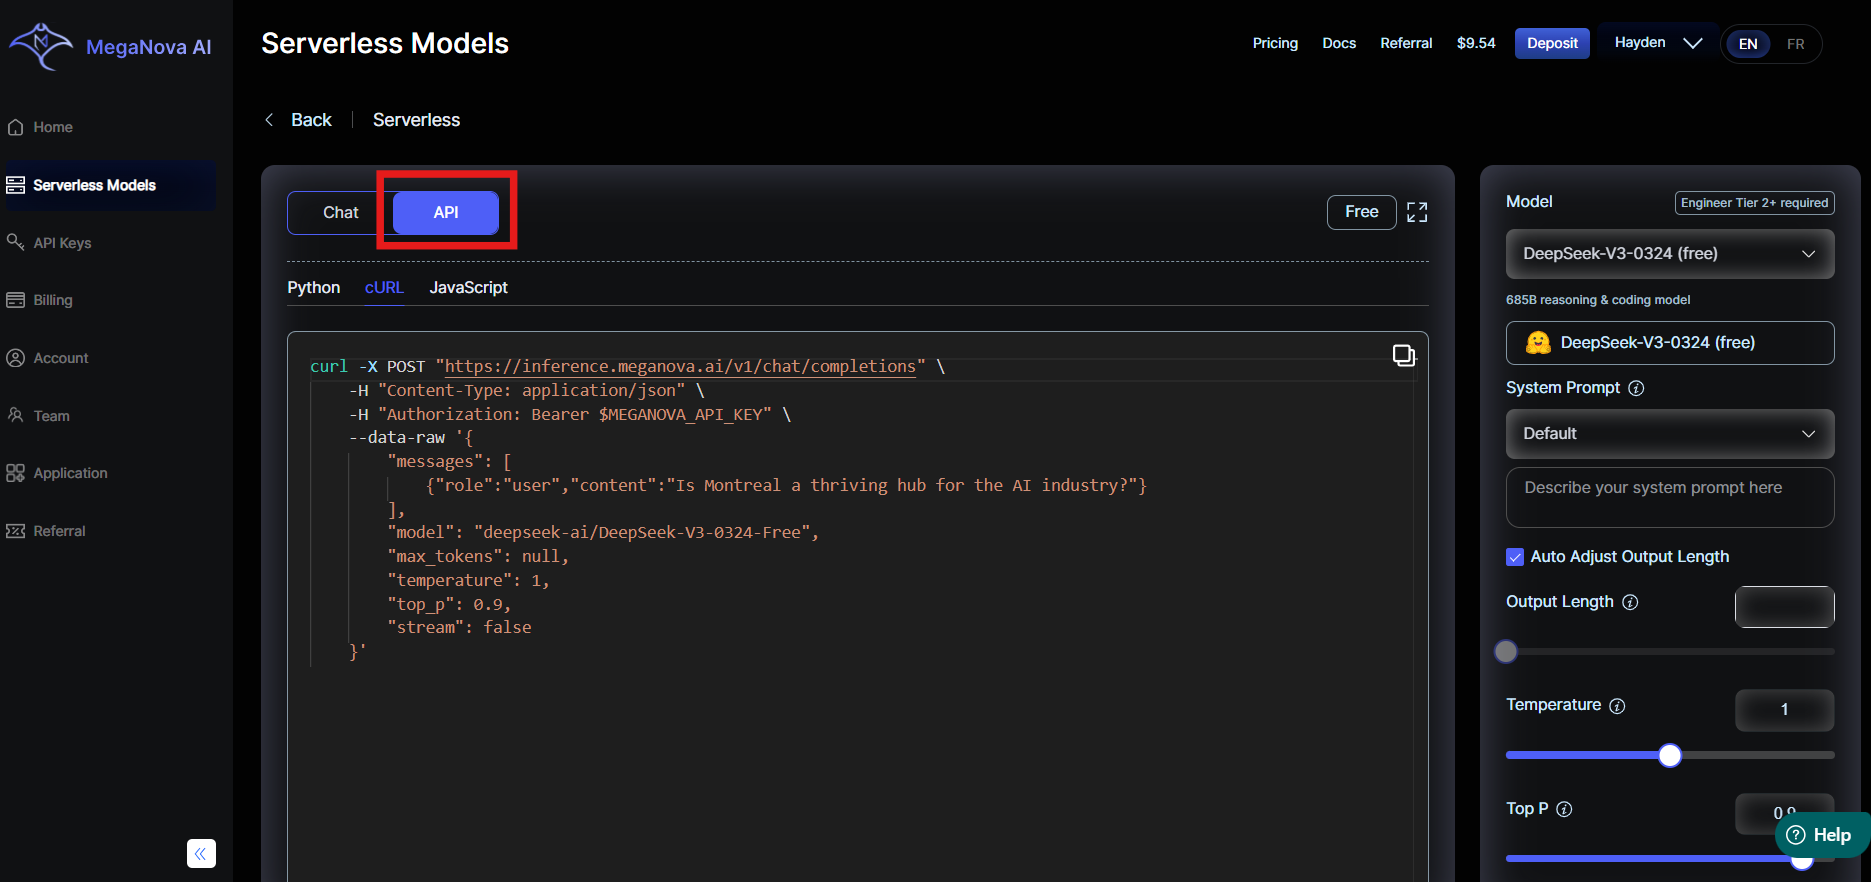The image size is (1871, 882).
Task: Click the Output Length info icon
Action: pos(1630,602)
